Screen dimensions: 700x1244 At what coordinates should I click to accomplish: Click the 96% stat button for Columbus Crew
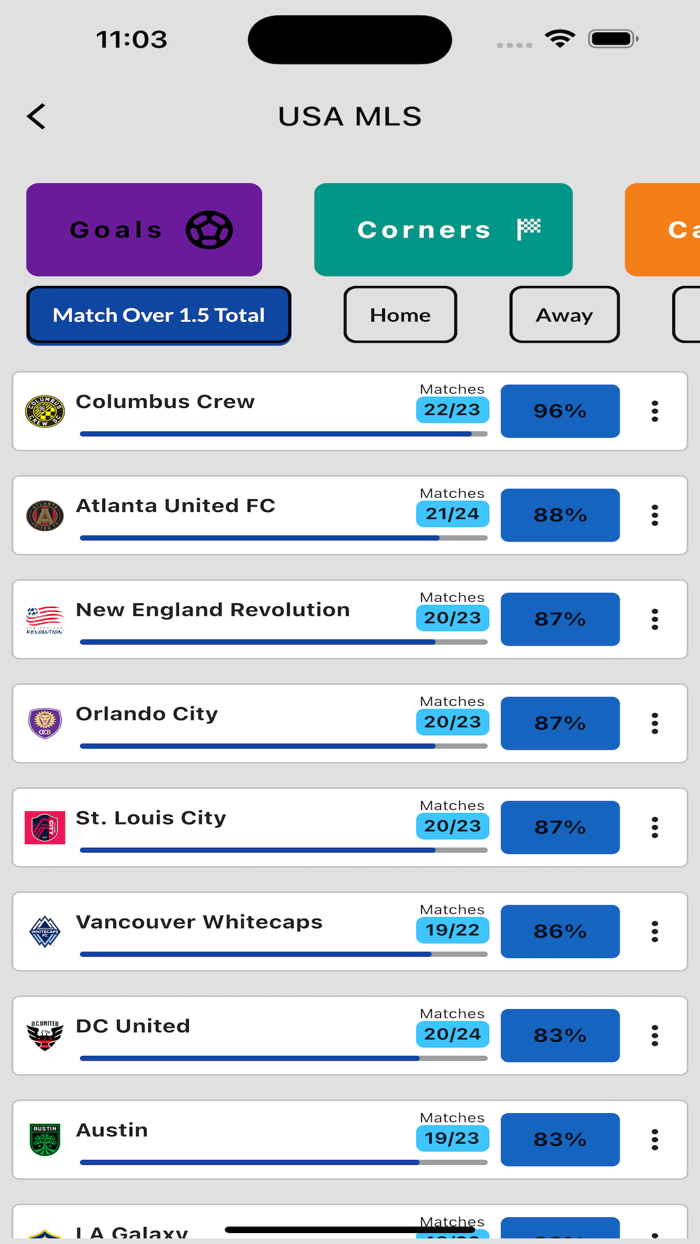560,410
